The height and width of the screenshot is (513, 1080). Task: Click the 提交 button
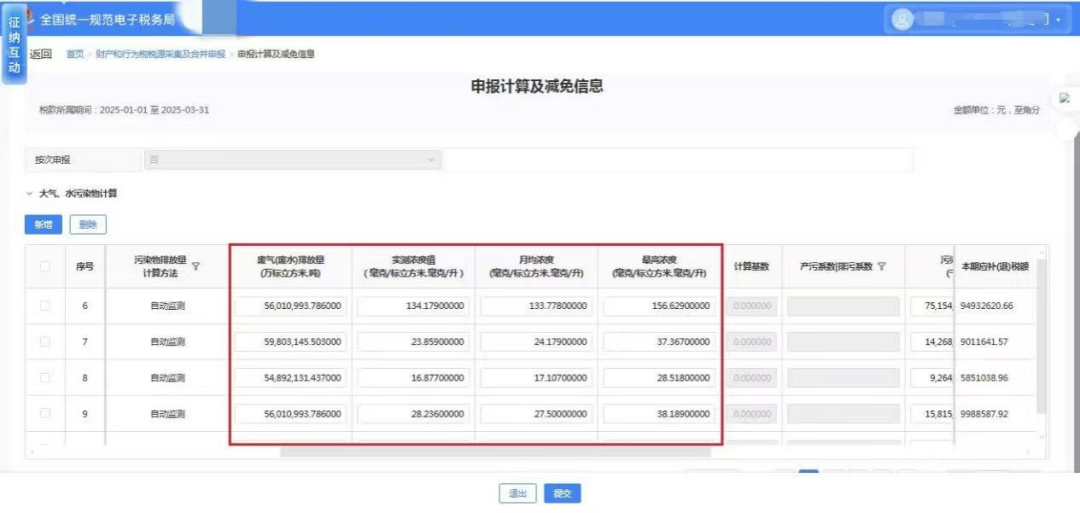(x=562, y=493)
